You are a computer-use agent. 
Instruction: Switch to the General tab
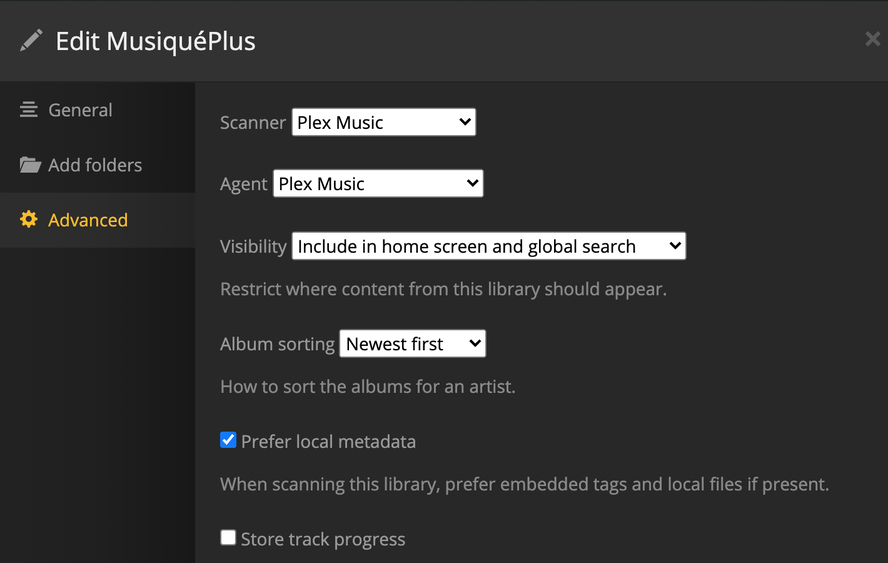[80, 110]
